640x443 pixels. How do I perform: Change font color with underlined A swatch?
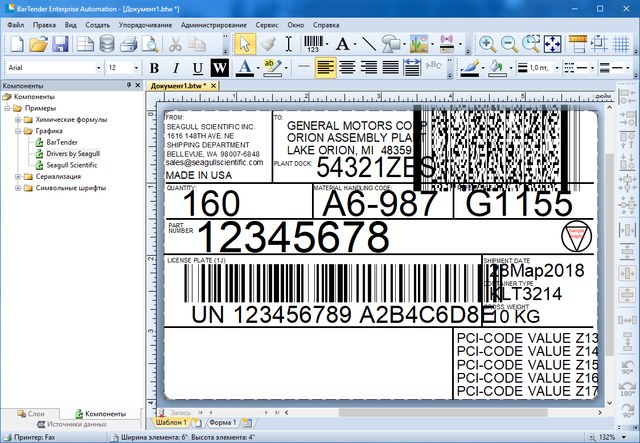coord(244,68)
